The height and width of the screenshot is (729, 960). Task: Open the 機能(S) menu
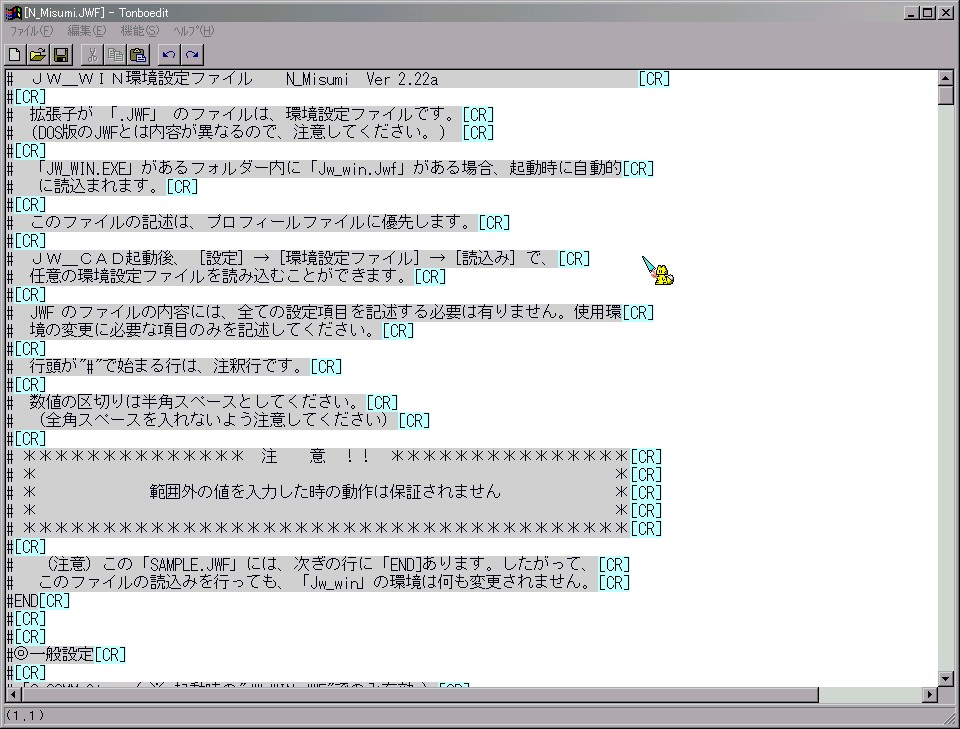point(139,31)
